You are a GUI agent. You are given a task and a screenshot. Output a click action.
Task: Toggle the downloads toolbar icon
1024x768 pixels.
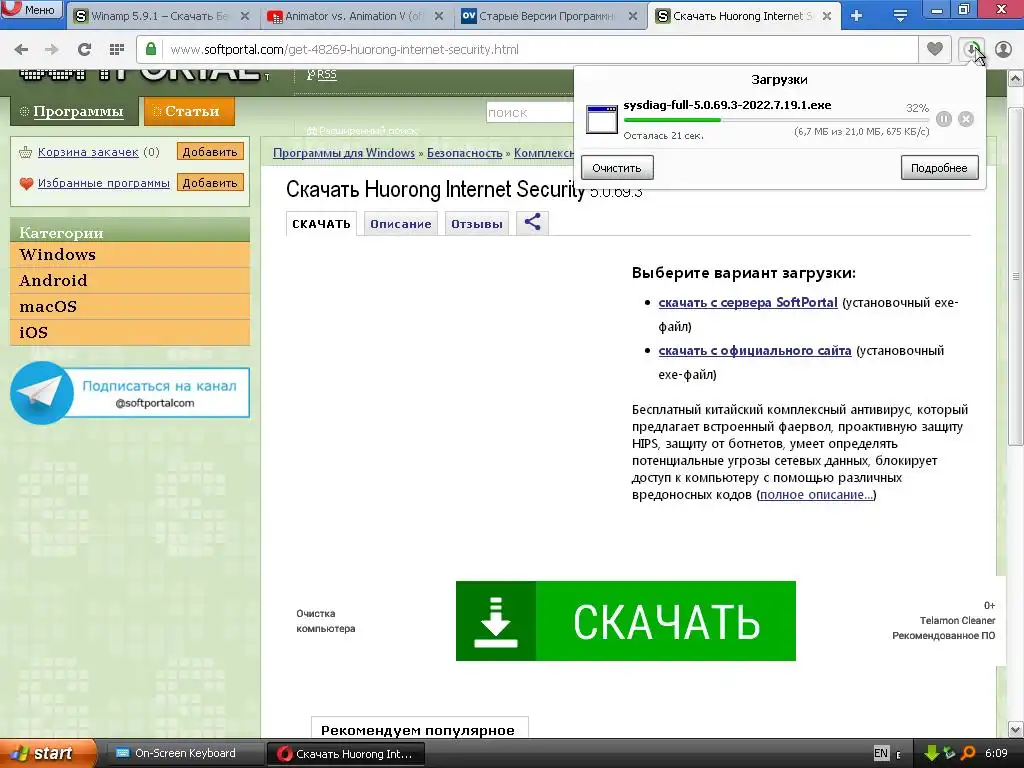point(971,49)
